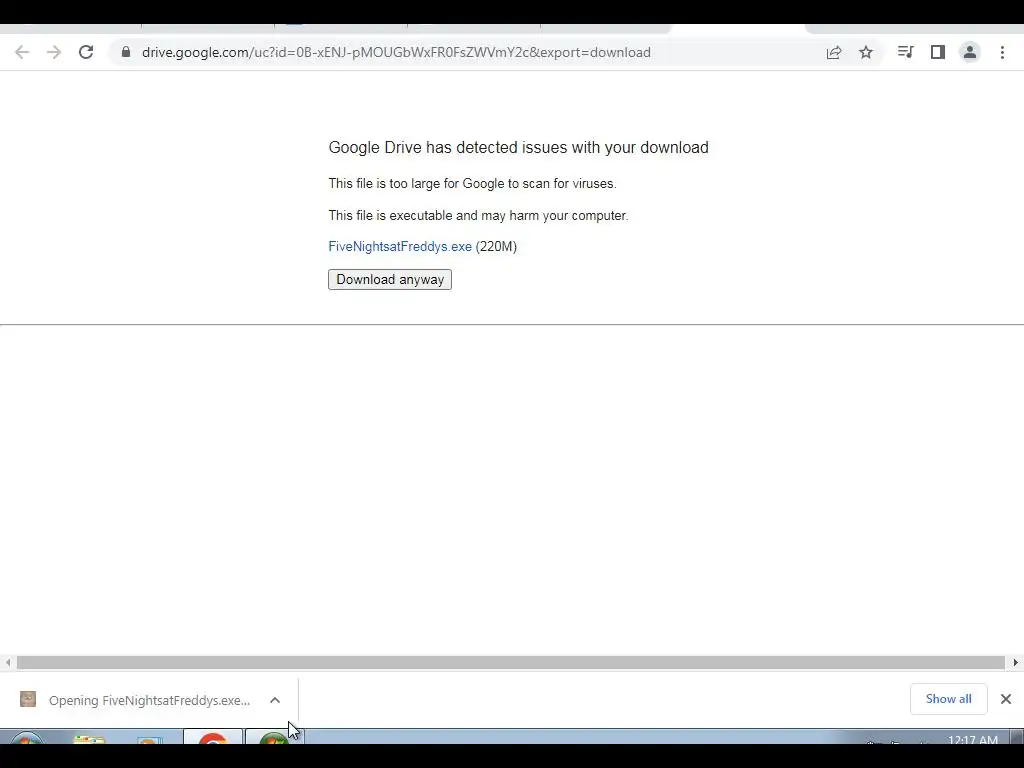Open the media control icon

pos(905,52)
